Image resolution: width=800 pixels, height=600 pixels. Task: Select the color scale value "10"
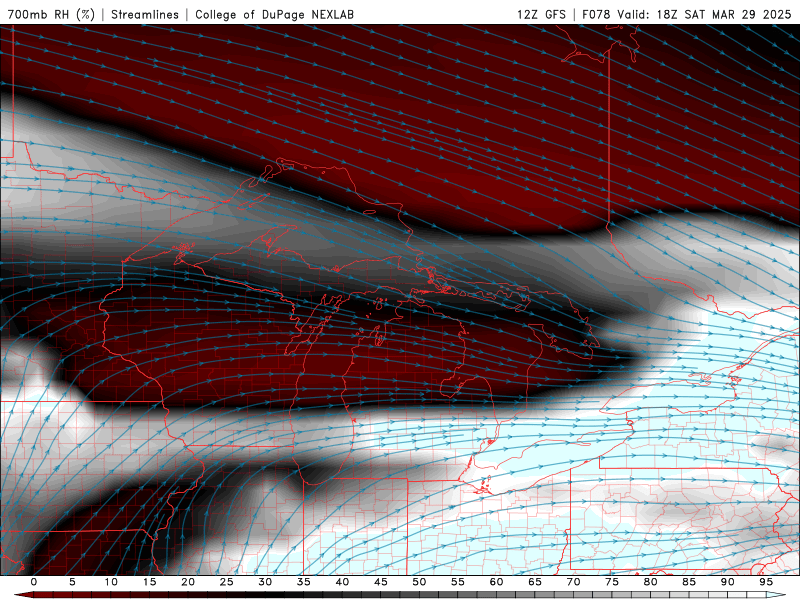pyautogui.click(x=111, y=582)
